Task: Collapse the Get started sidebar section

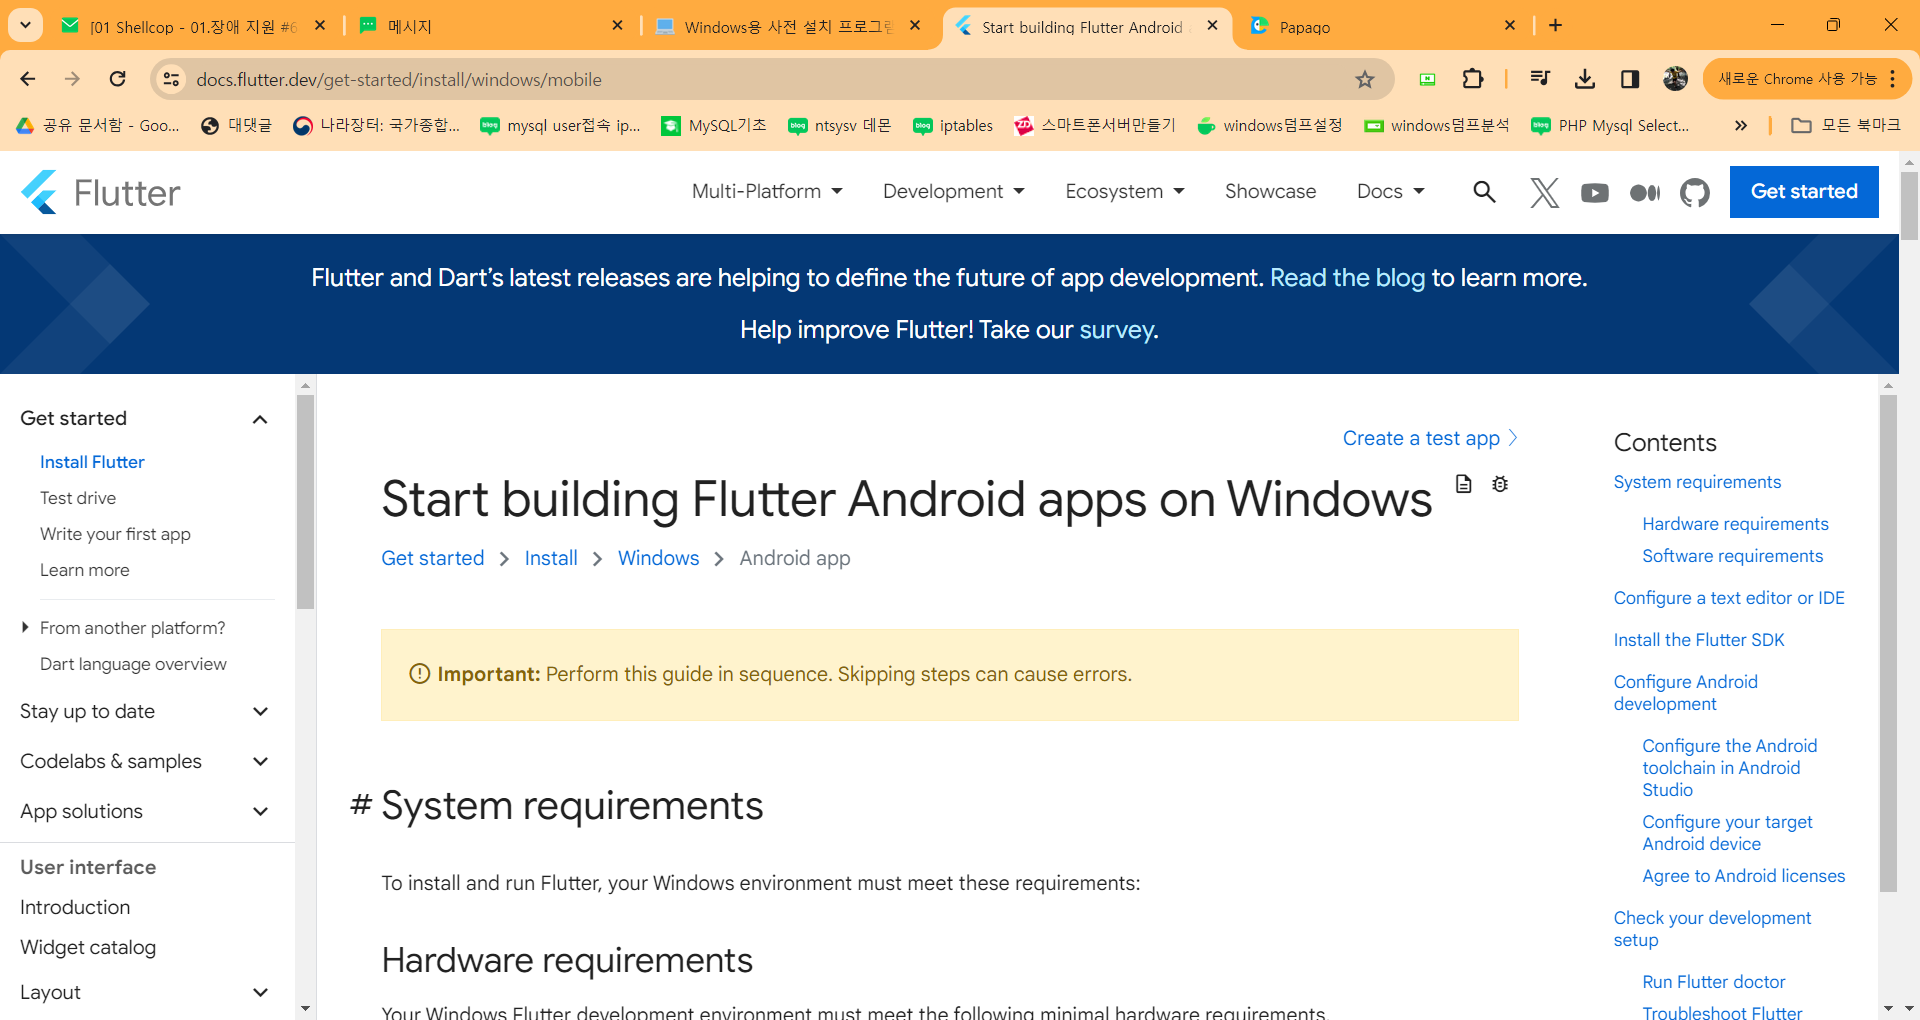Action: [x=260, y=419]
